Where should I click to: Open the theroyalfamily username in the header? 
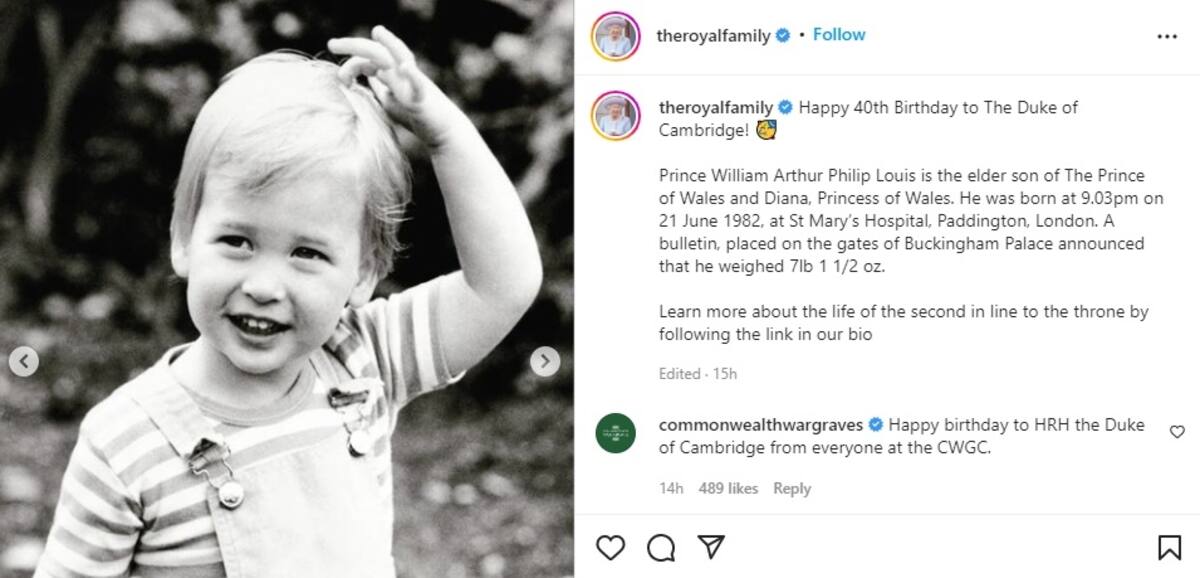[714, 36]
